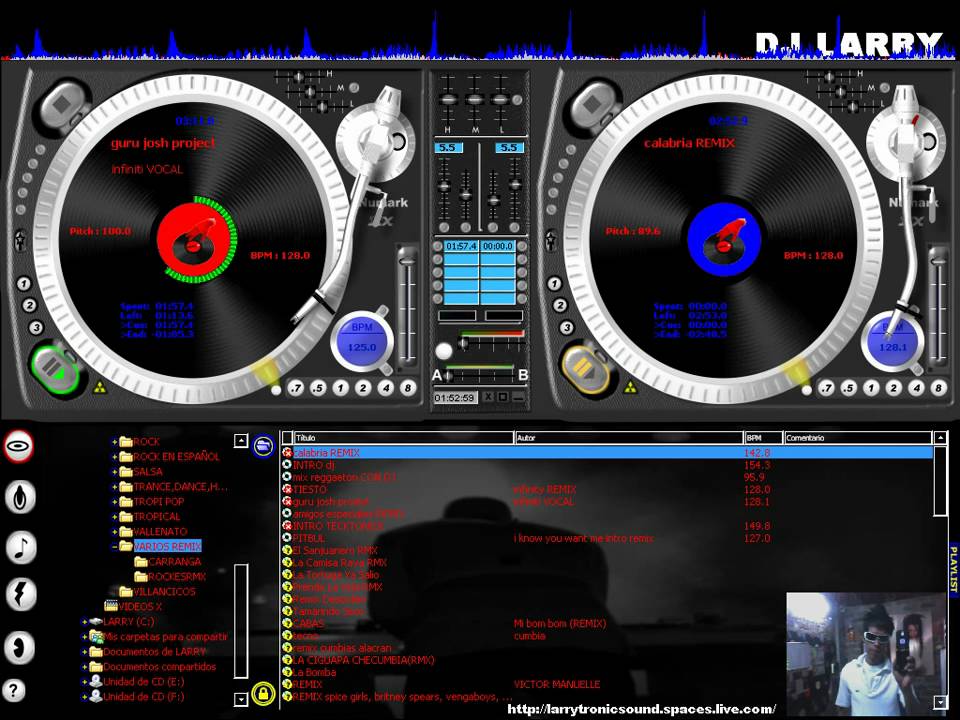Expand Unidad de CD (E:) node
This screenshot has width=960, height=720.
[84, 681]
